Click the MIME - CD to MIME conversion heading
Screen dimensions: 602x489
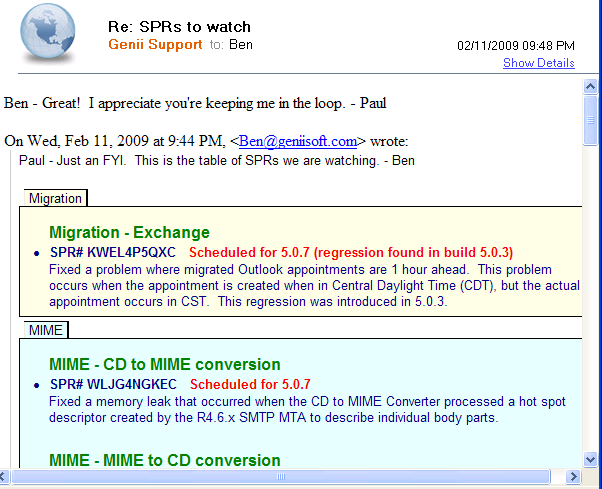point(164,364)
